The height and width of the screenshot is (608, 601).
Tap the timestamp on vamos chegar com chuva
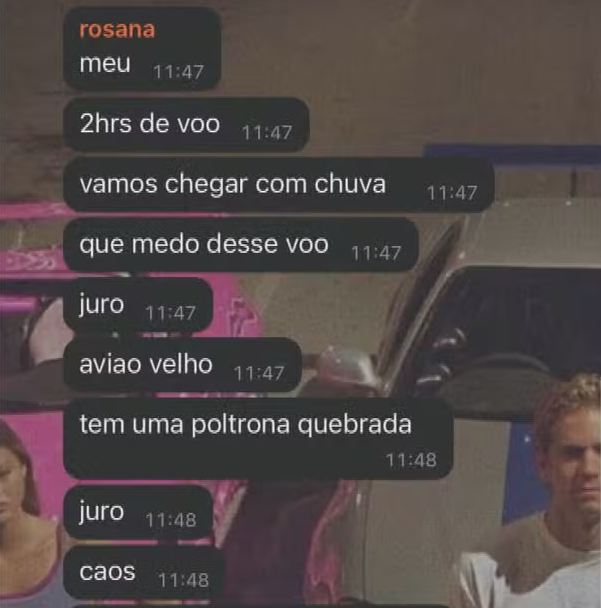[452, 193]
